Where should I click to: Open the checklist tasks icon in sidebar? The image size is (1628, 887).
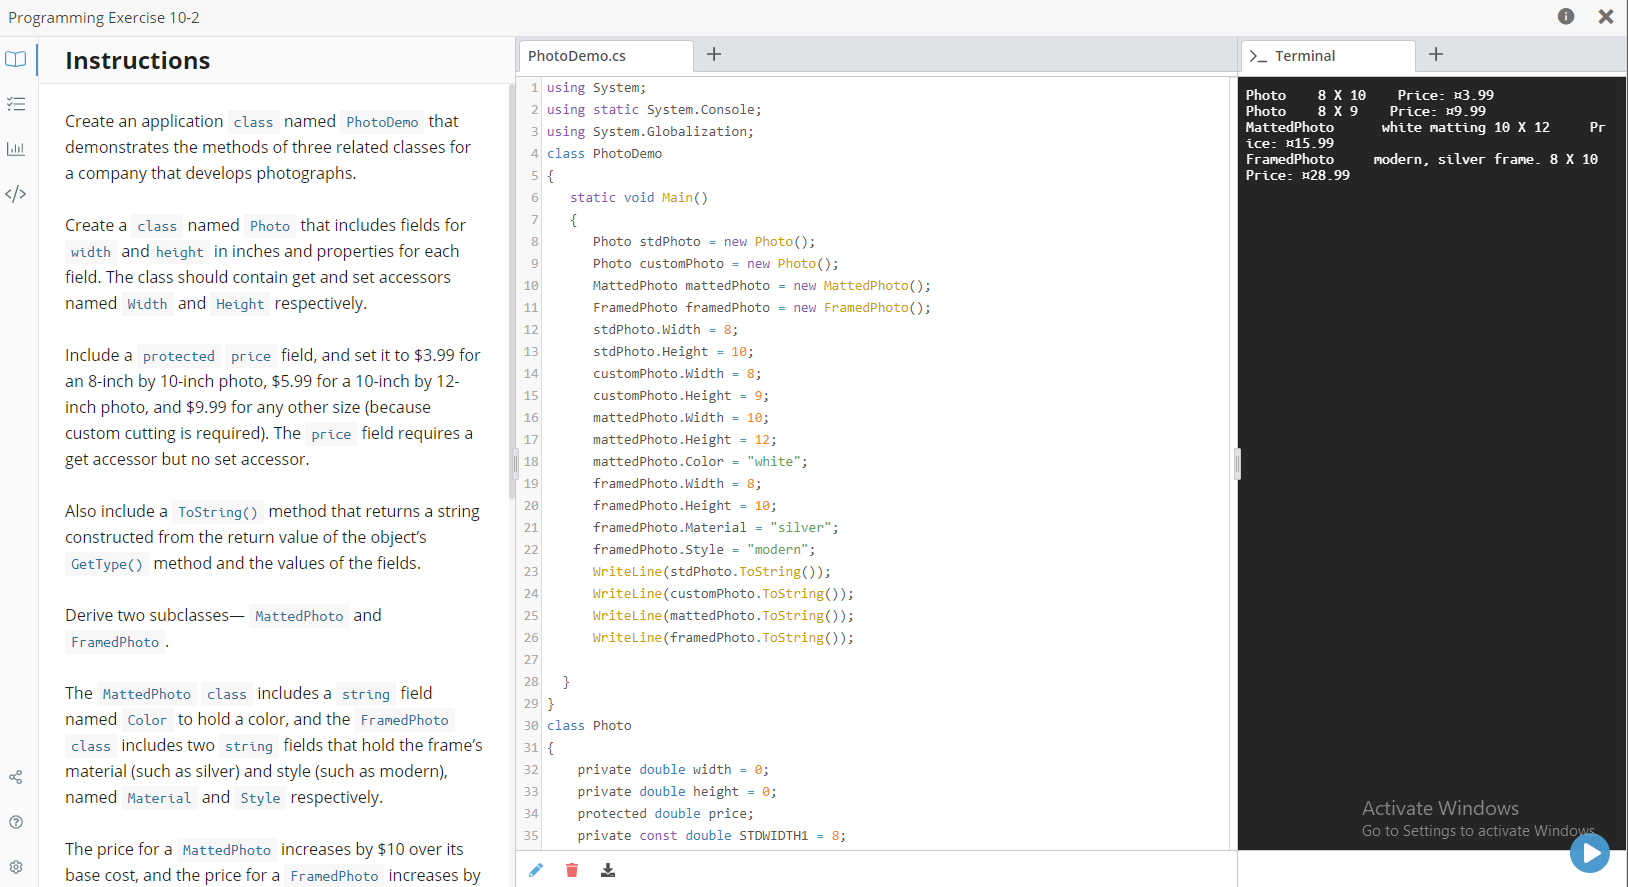tap(16, 104)
